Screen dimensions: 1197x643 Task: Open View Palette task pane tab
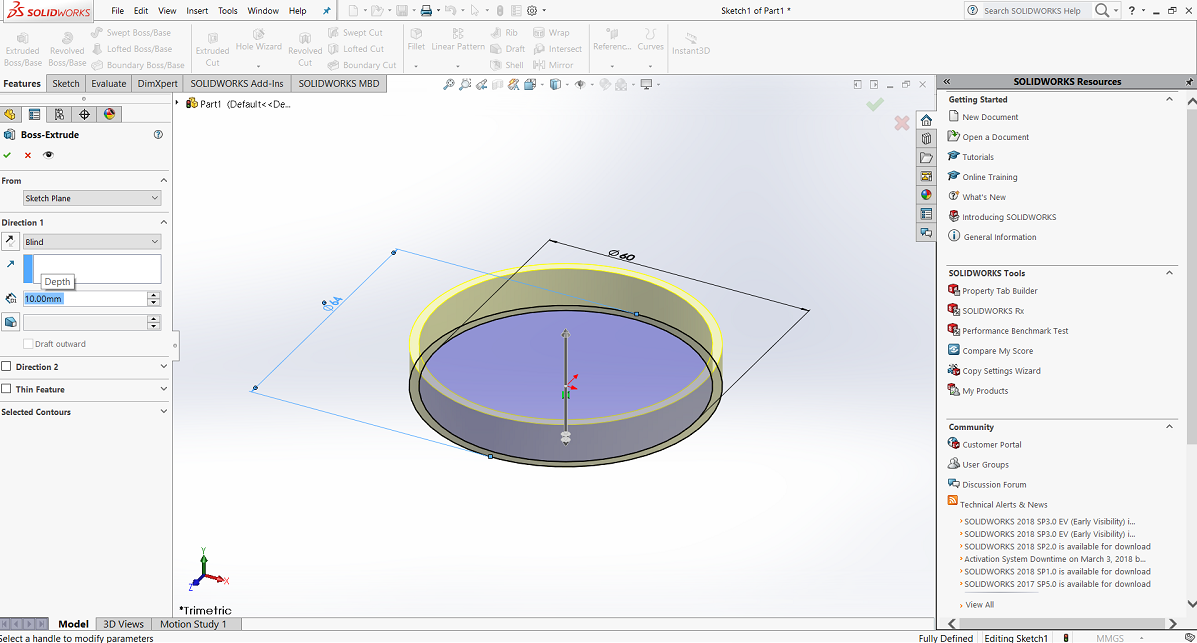coord(926,176)
